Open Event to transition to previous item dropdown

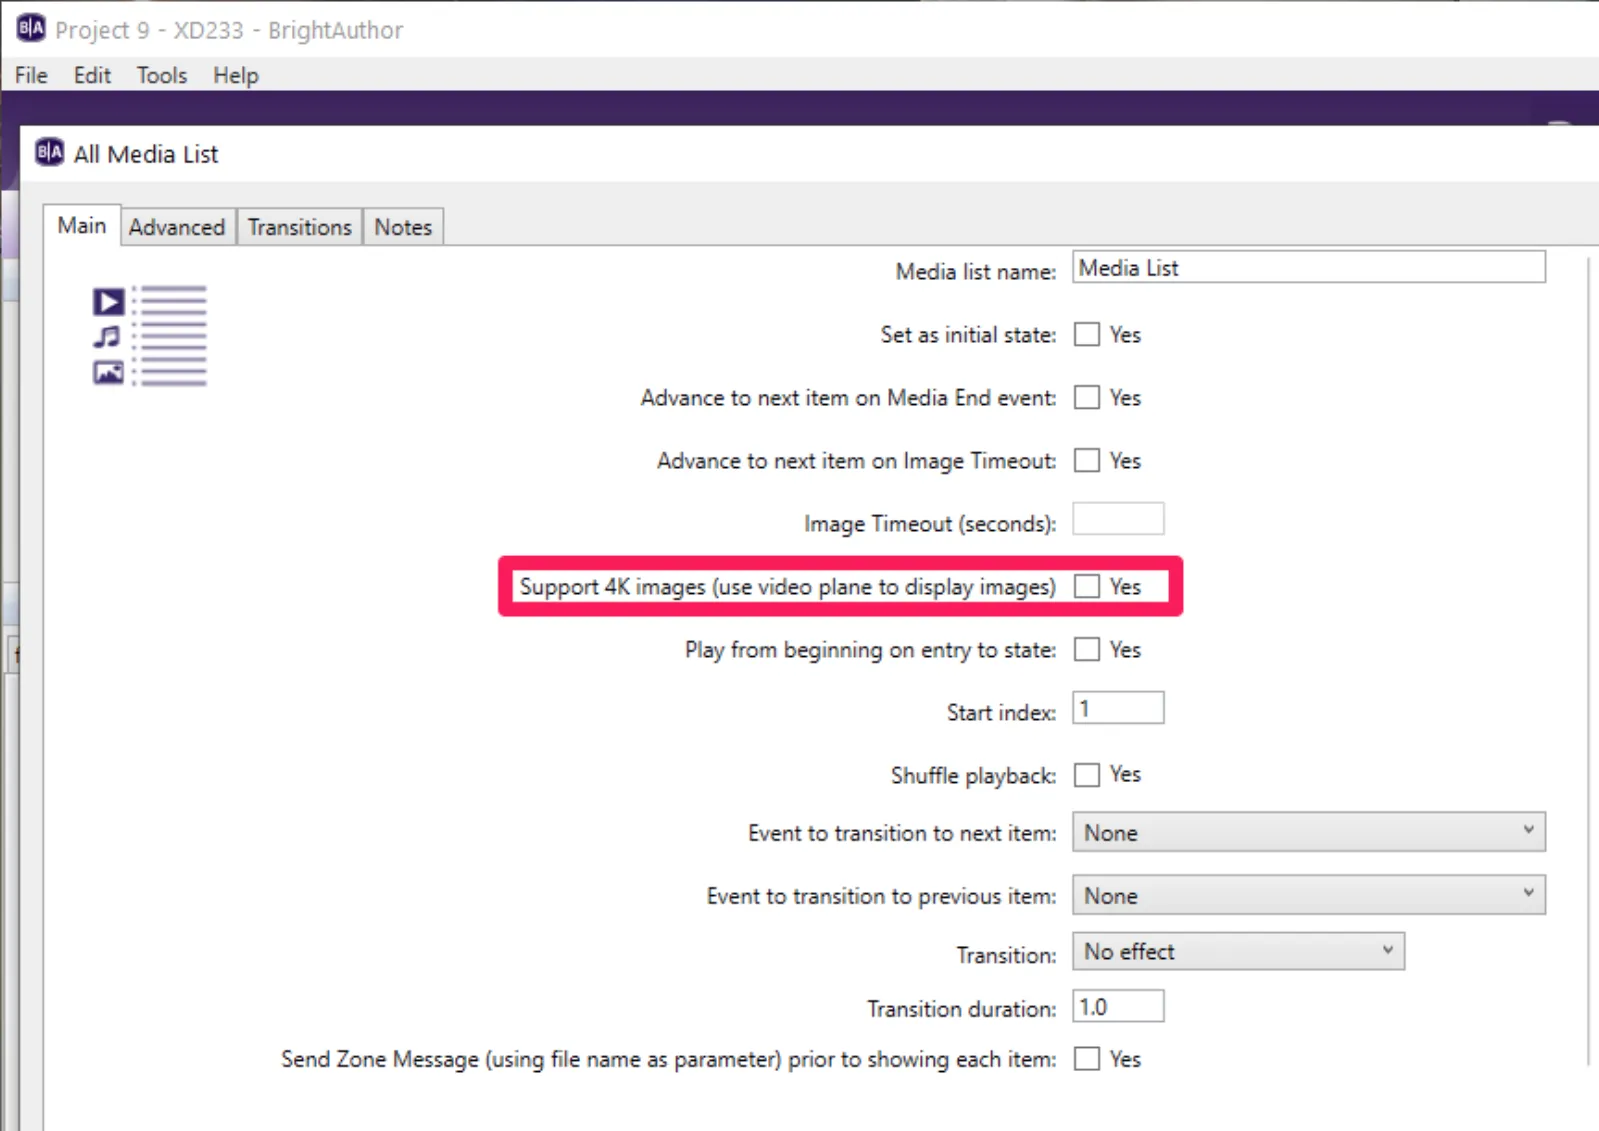pos(1309,895)
